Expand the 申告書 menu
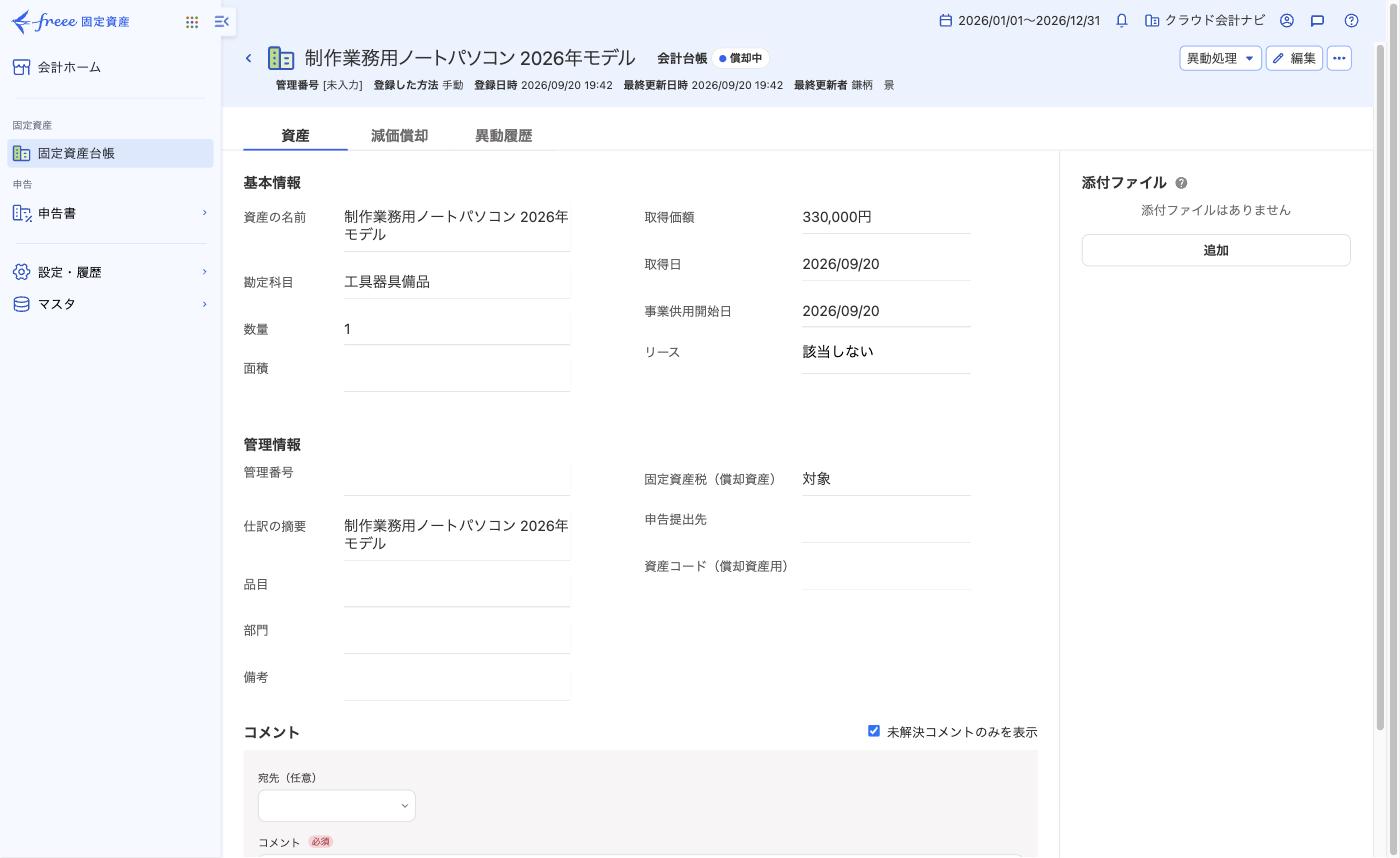Image resolution: width=1400 pixels, height=858 pixels. click(x=110, y=213)
